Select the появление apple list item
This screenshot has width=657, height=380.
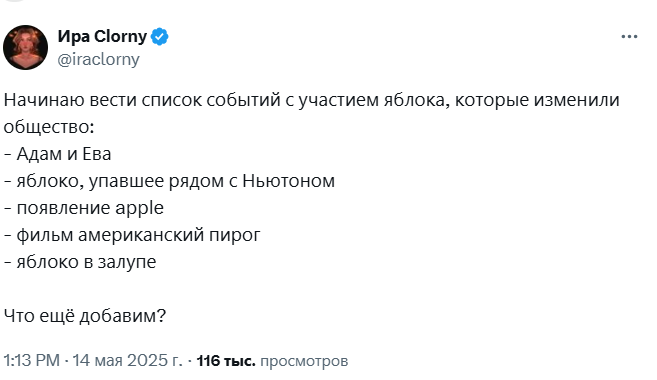click(84, 208)
